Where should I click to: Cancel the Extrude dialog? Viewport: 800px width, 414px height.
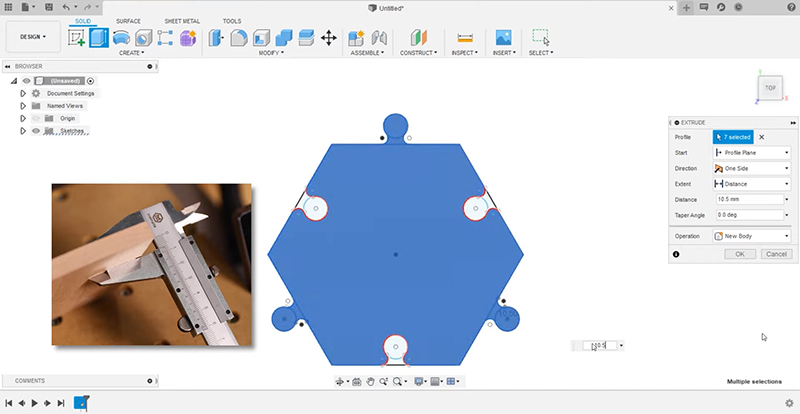[x=775, y=254]
